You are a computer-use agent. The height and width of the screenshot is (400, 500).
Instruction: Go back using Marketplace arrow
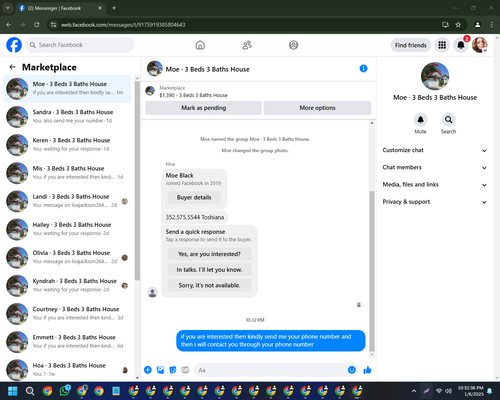point(13,67)
